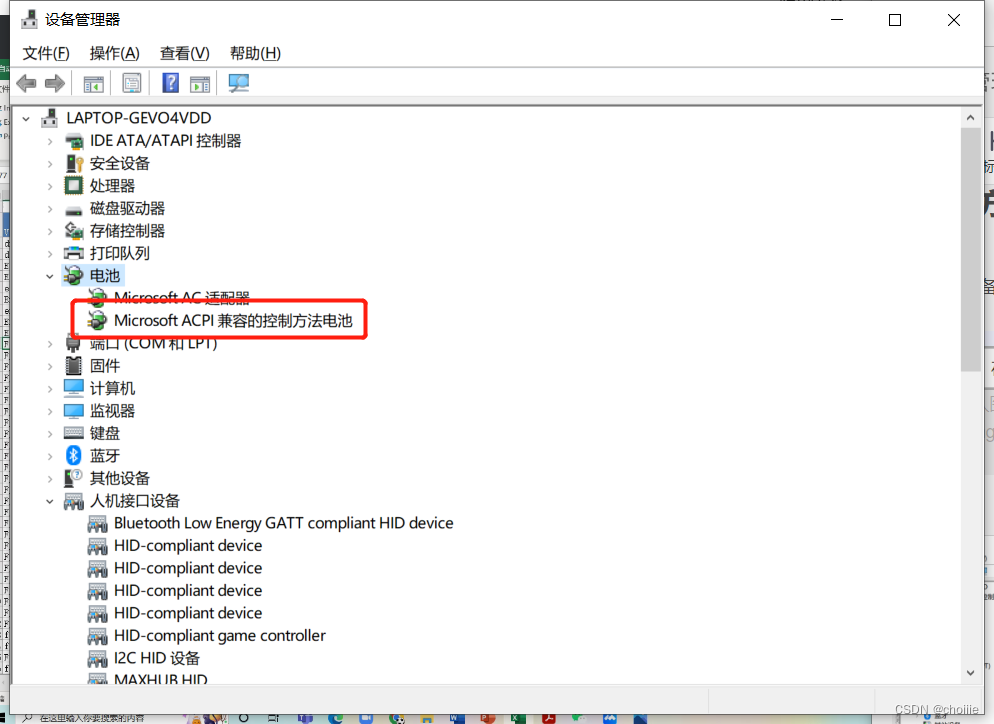This screenshot has width=994, height=724.
Task: Select the 计算机 label
Action: tap(112, 389)
